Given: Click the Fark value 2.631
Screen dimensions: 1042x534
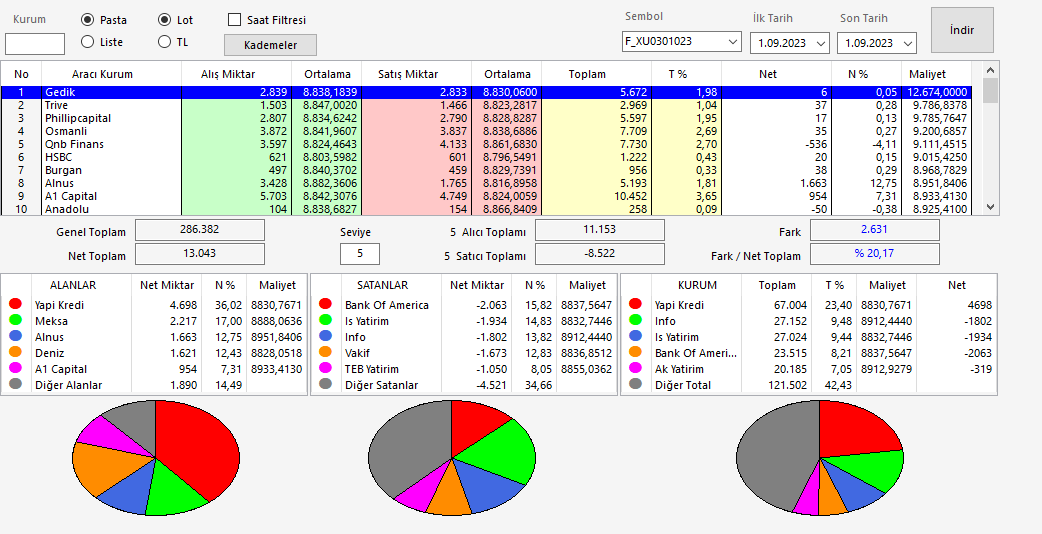Looking at the screenshot, I should point(875,230).
